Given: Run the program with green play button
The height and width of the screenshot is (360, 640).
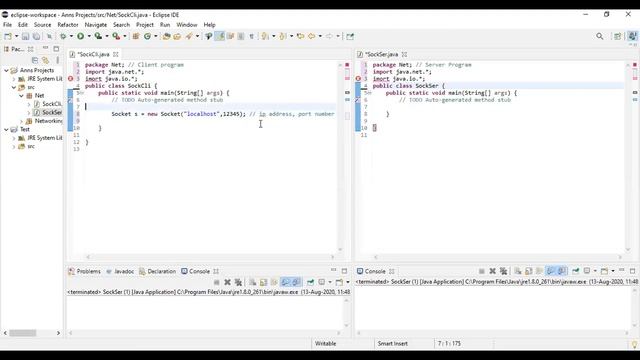Looking at the screenshot, I should tap(80, 36).
